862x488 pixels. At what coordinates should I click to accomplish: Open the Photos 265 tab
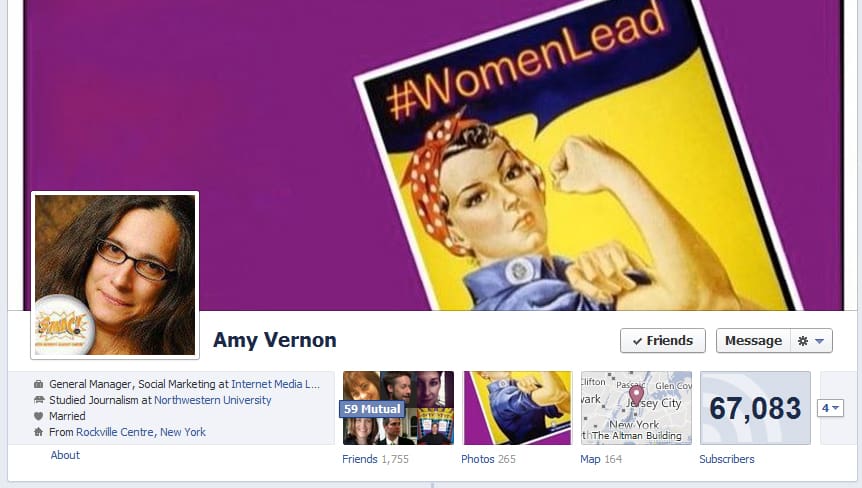pyautogui.click(x=488, y=459)
